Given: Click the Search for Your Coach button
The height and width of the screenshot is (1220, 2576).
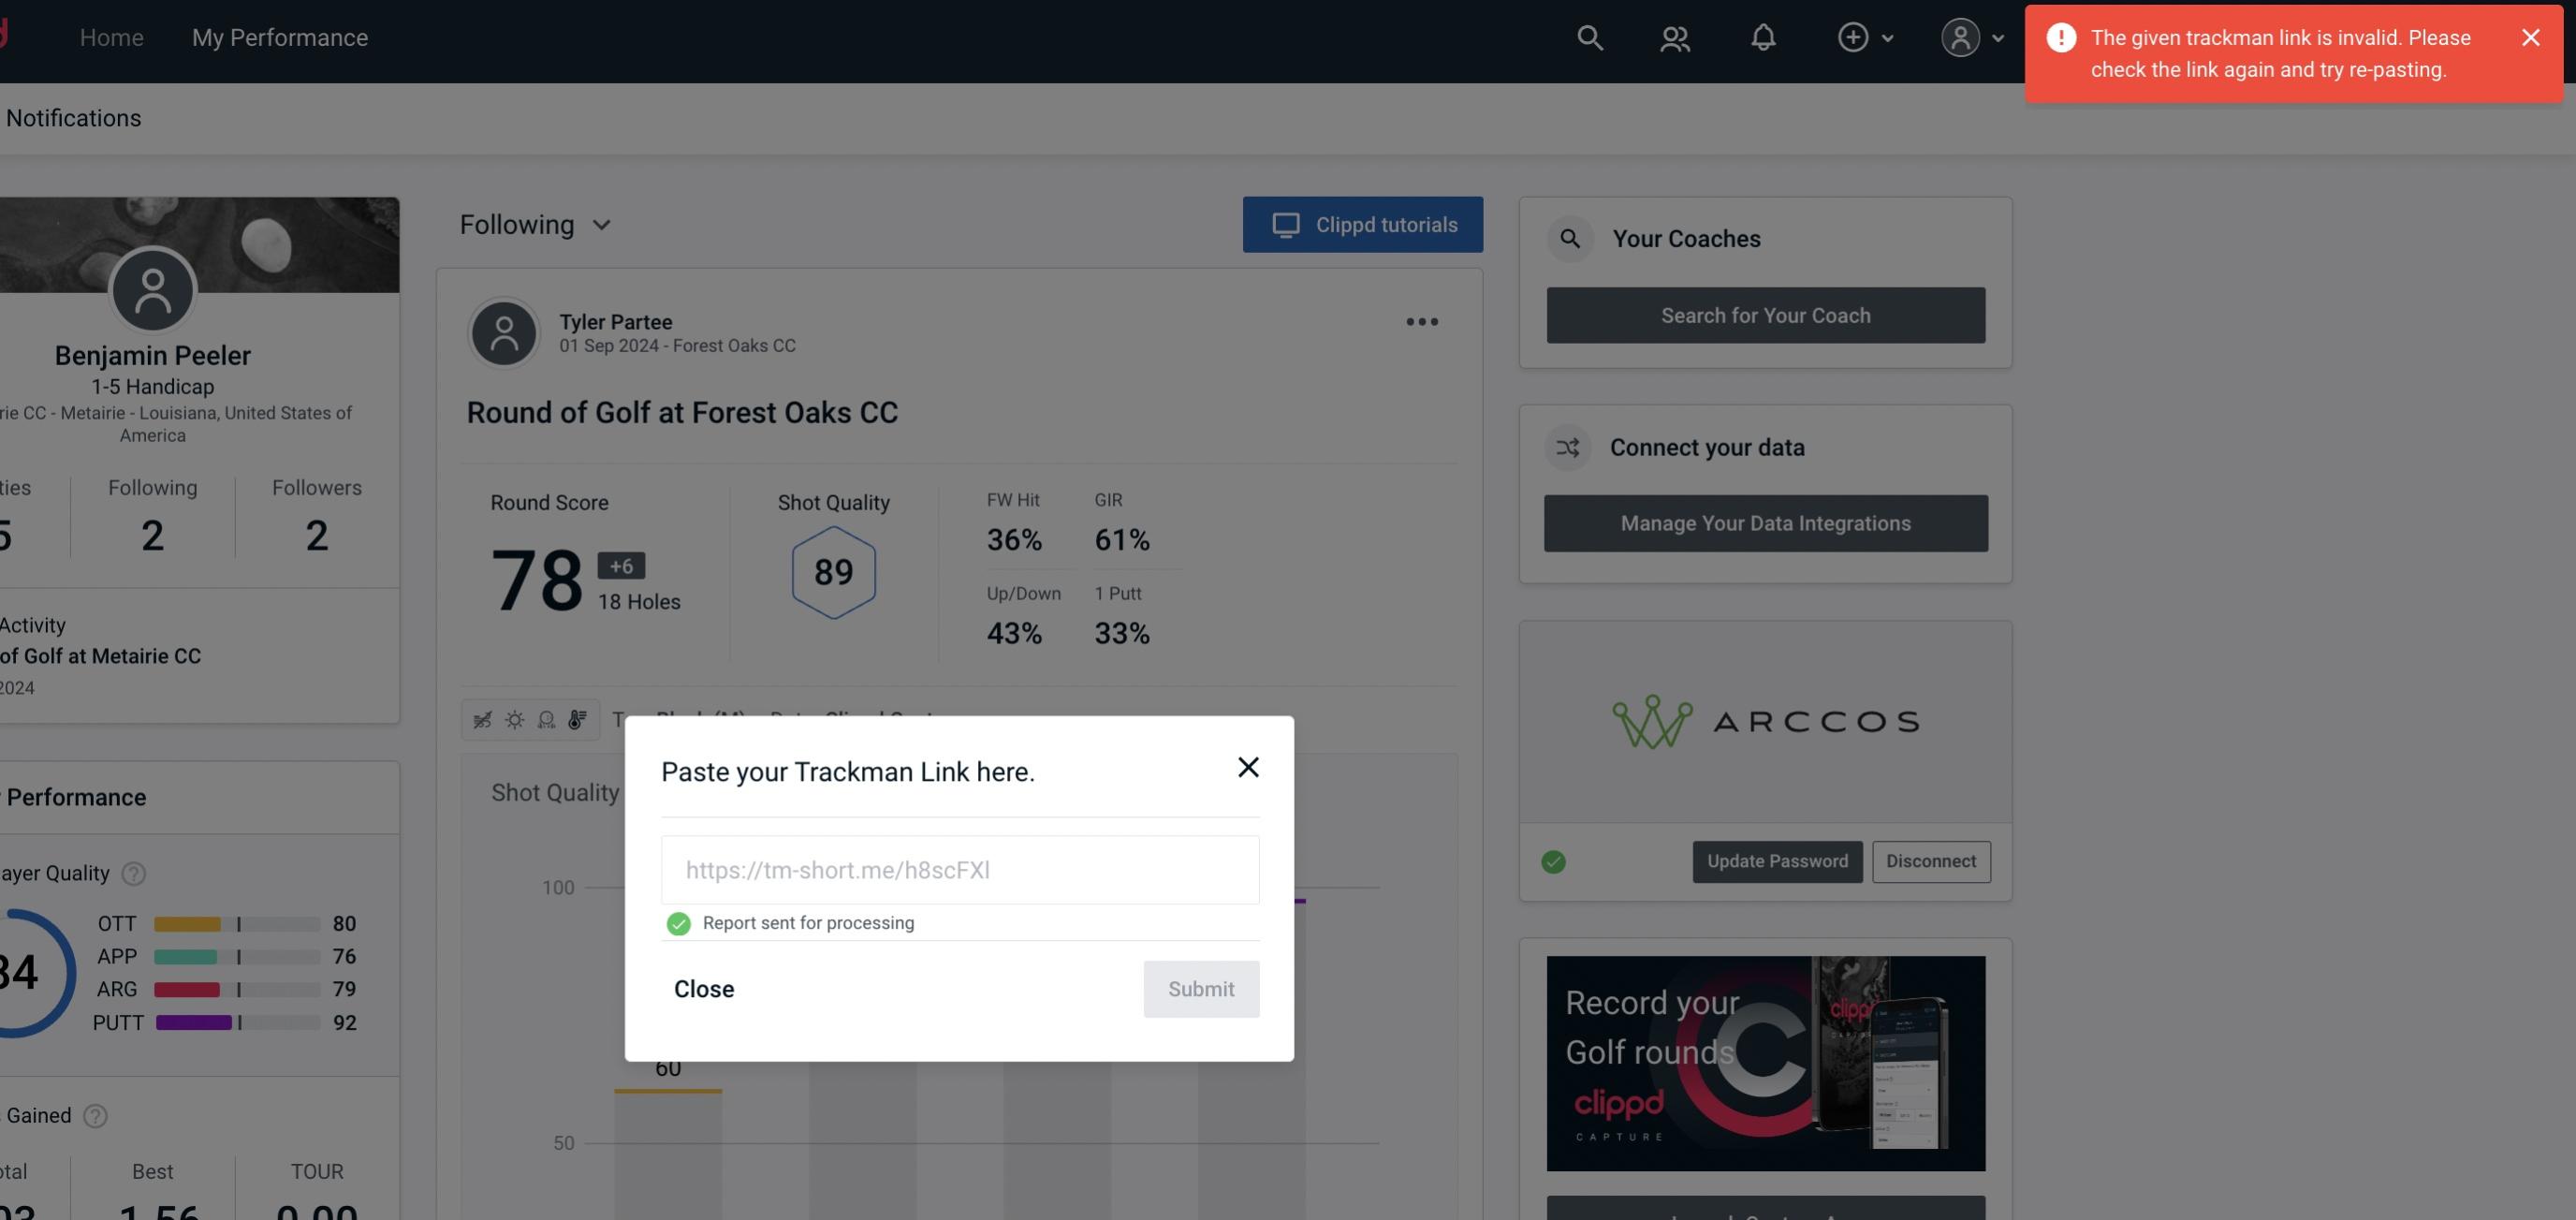Looking at the screenshot, I should (1766, 314).
